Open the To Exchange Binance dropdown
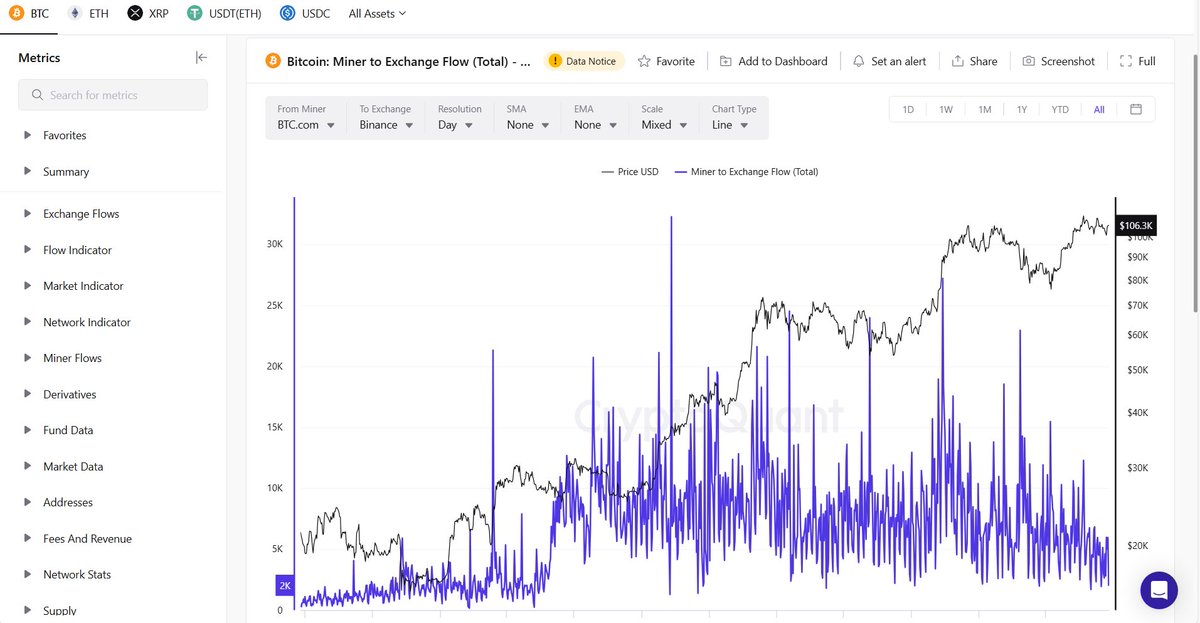1200x623 pixels. (x=387, y=117)
